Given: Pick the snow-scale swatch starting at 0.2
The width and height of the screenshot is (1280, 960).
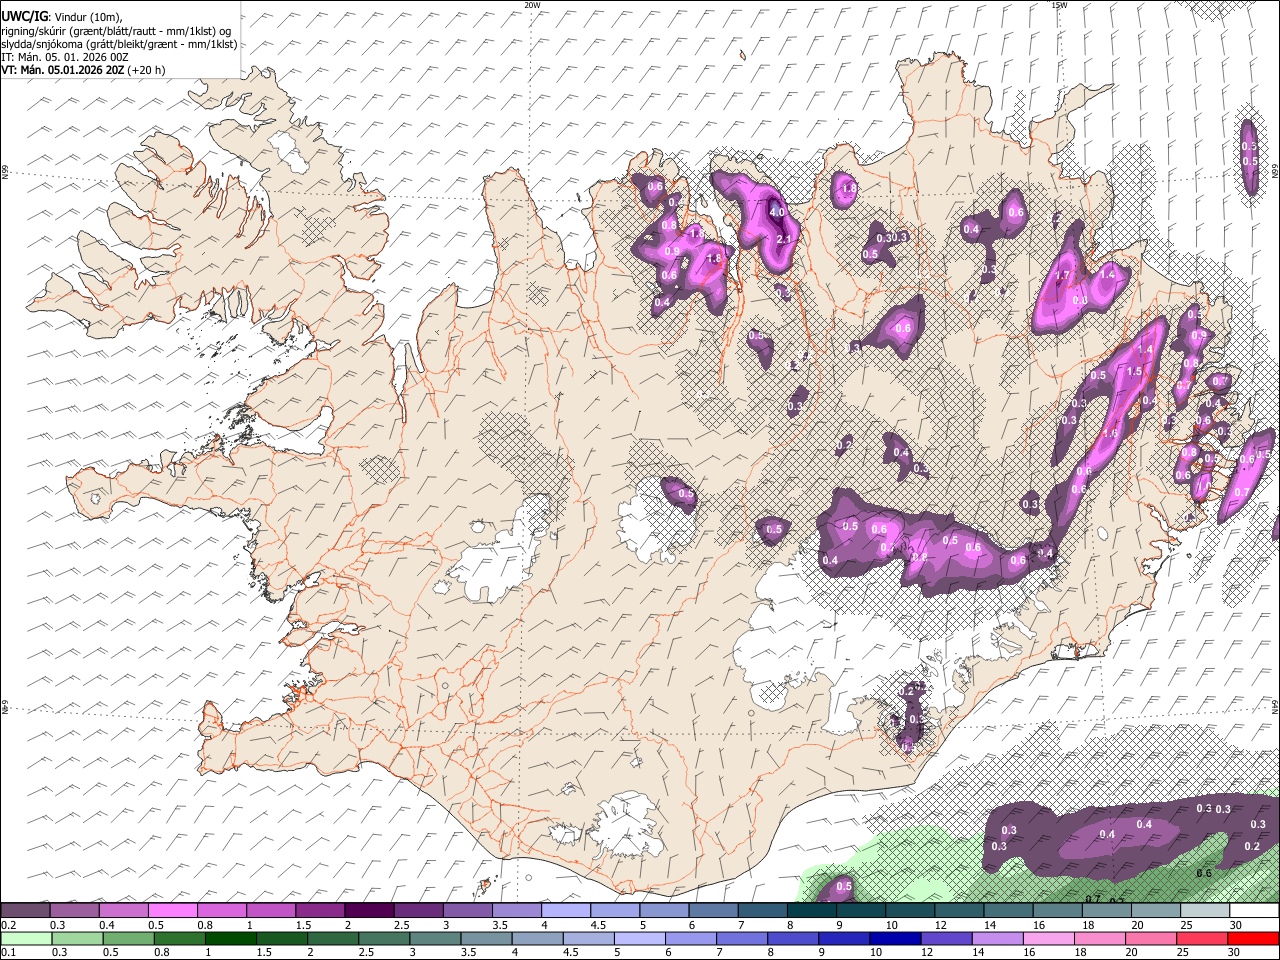Looking at the screenshot, I should point(25,910).
